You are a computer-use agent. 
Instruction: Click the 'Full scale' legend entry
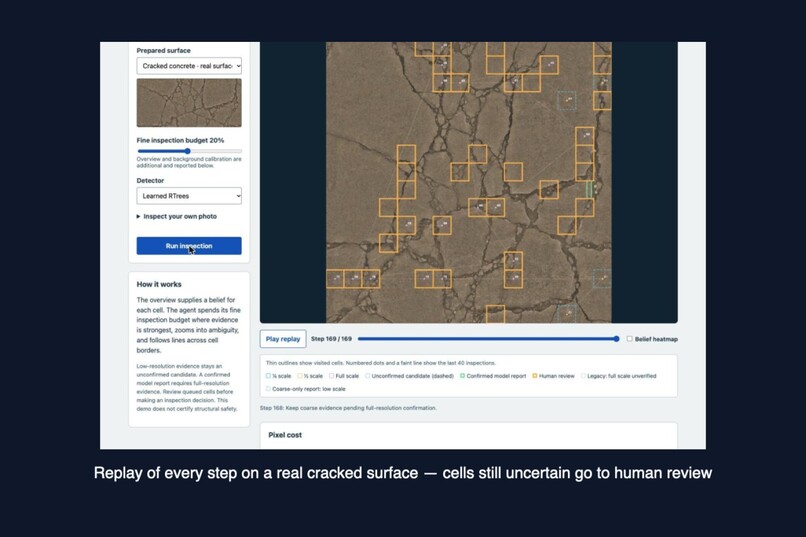344,376
